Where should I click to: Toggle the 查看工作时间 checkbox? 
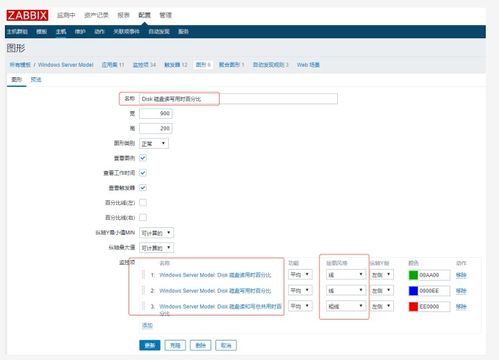[143, 173]
